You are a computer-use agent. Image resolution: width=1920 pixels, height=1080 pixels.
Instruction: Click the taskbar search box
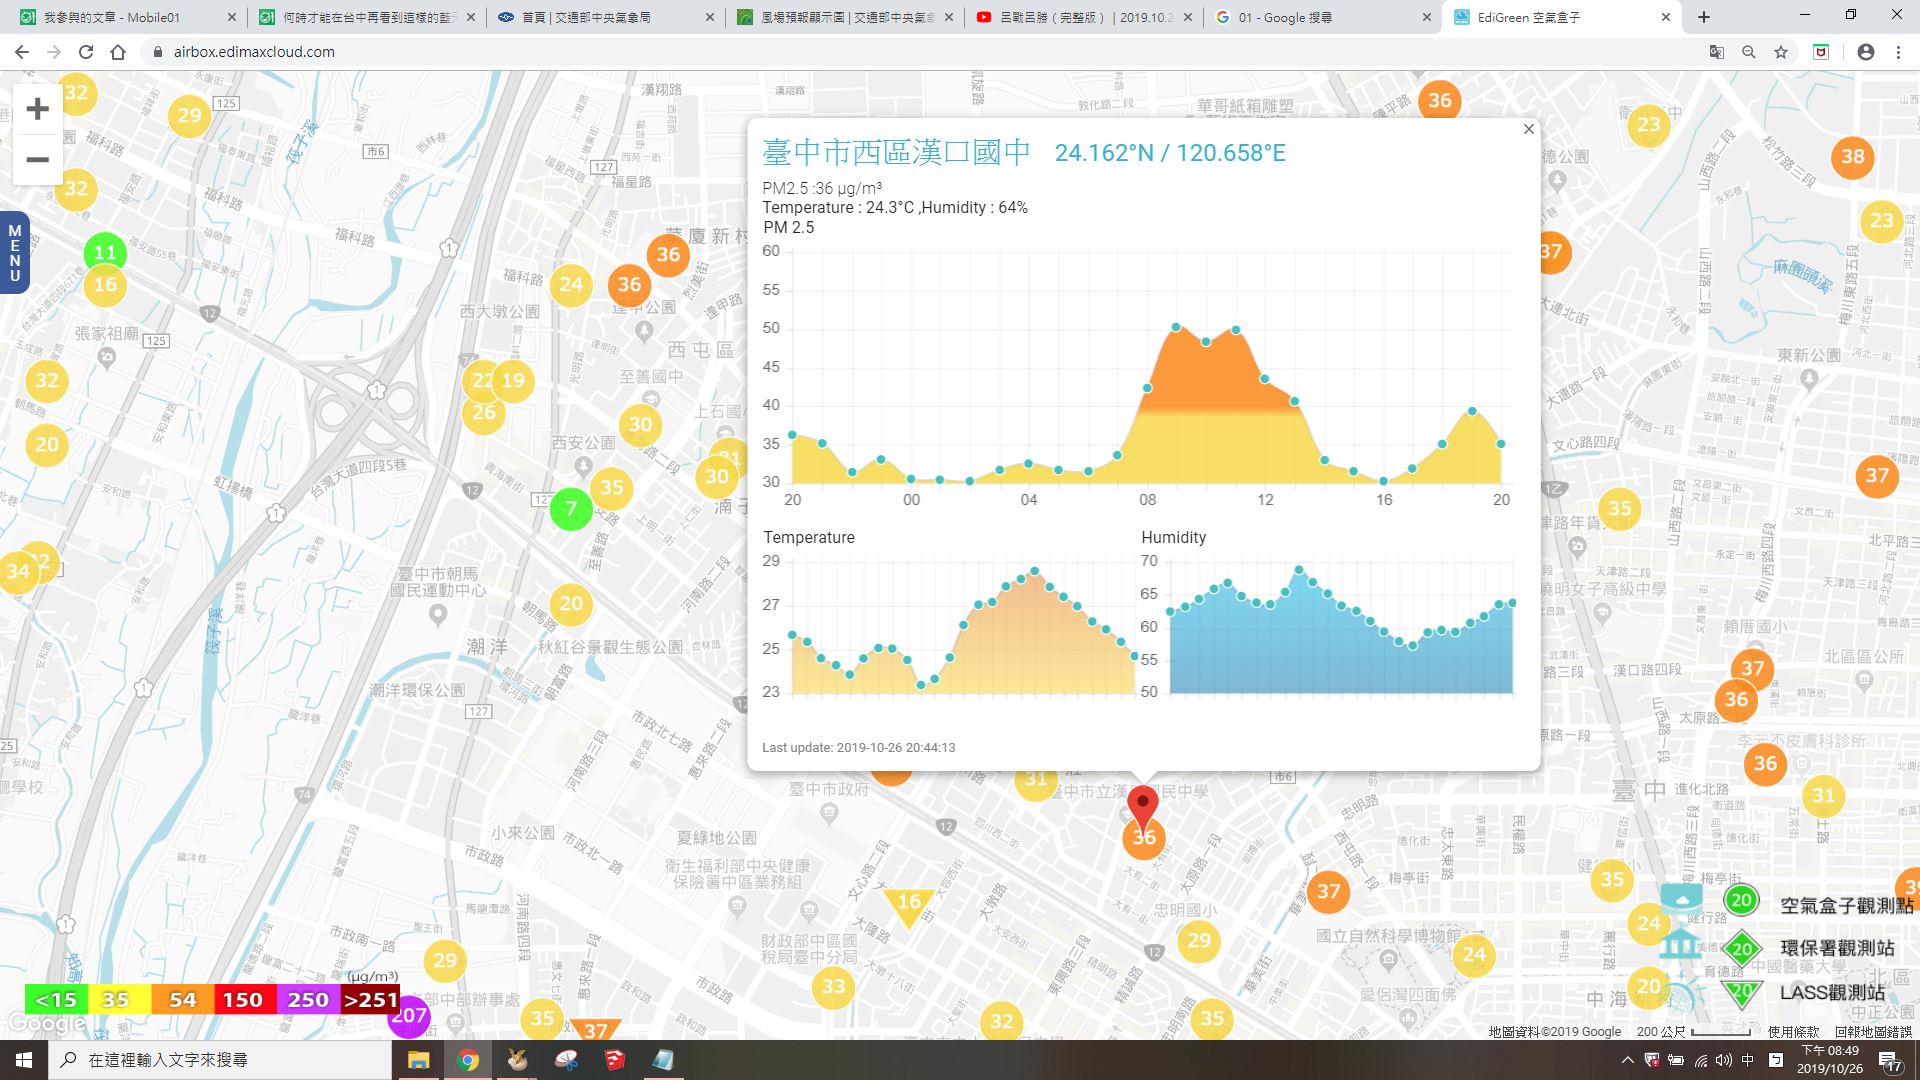[220, 1060]
